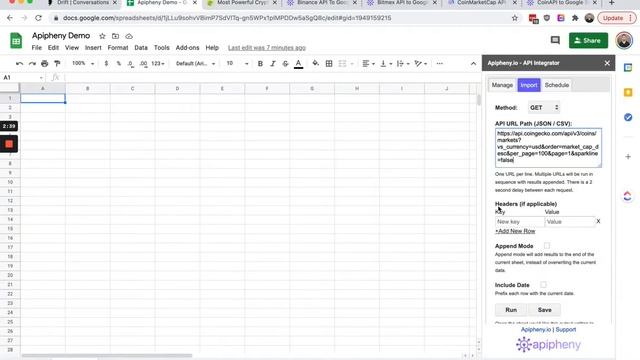Click the Share button
Screen dimensions: 640x360
(588, 40)
